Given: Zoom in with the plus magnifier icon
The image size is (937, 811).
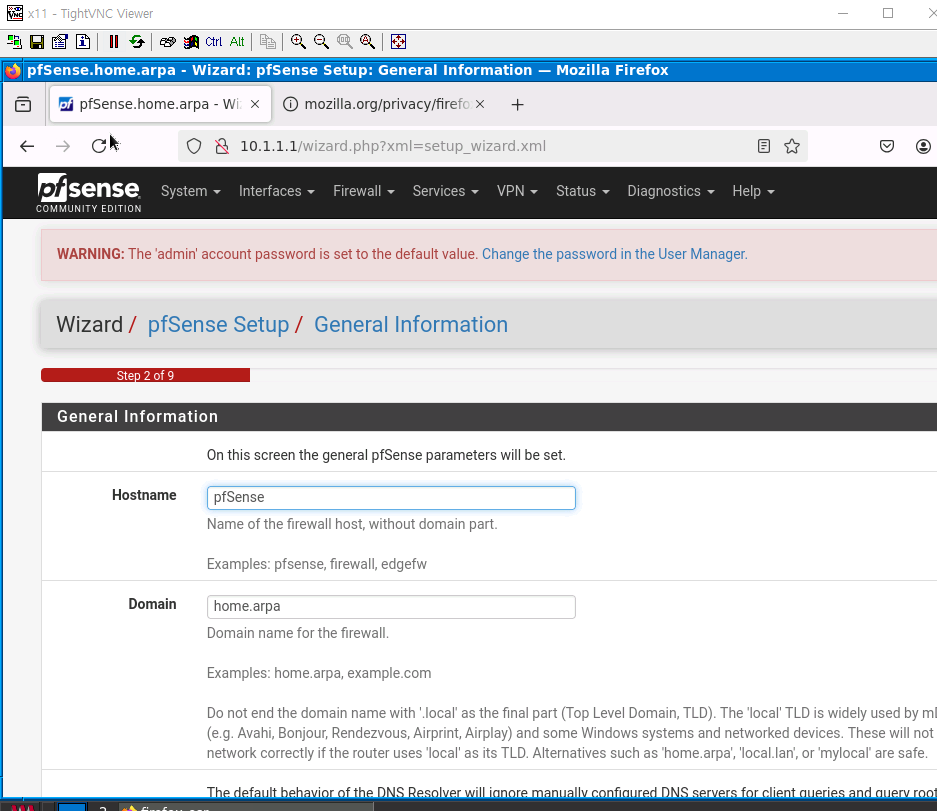Looking at the screenshot, I should 298,42.
